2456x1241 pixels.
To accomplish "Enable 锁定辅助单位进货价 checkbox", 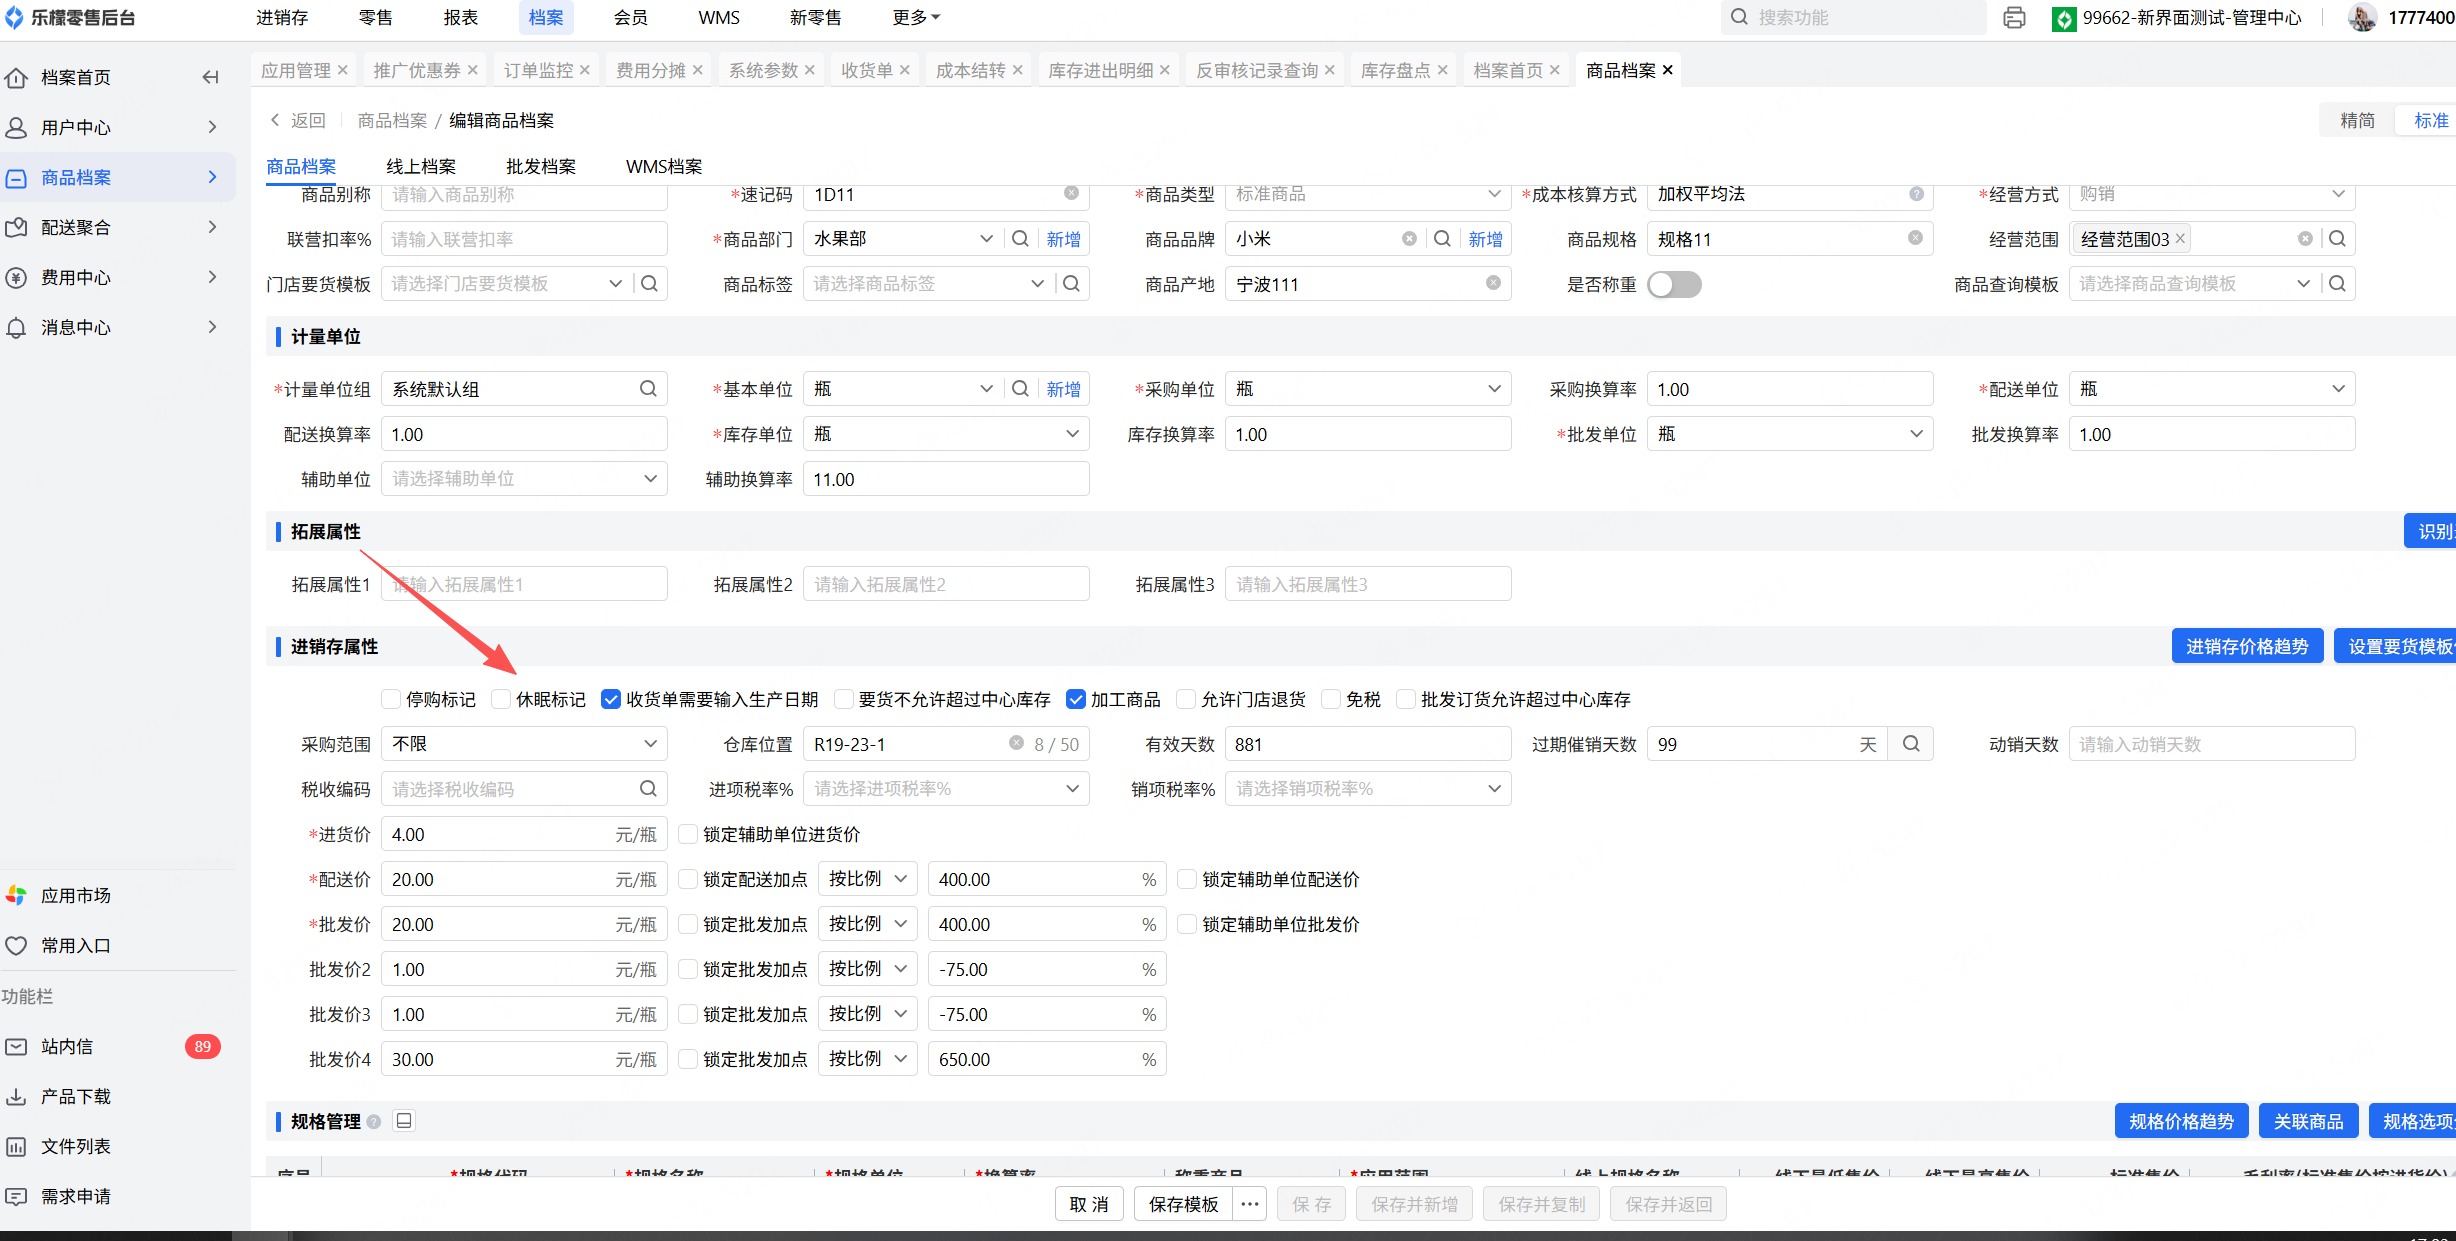I will click(x=688, y=834).
